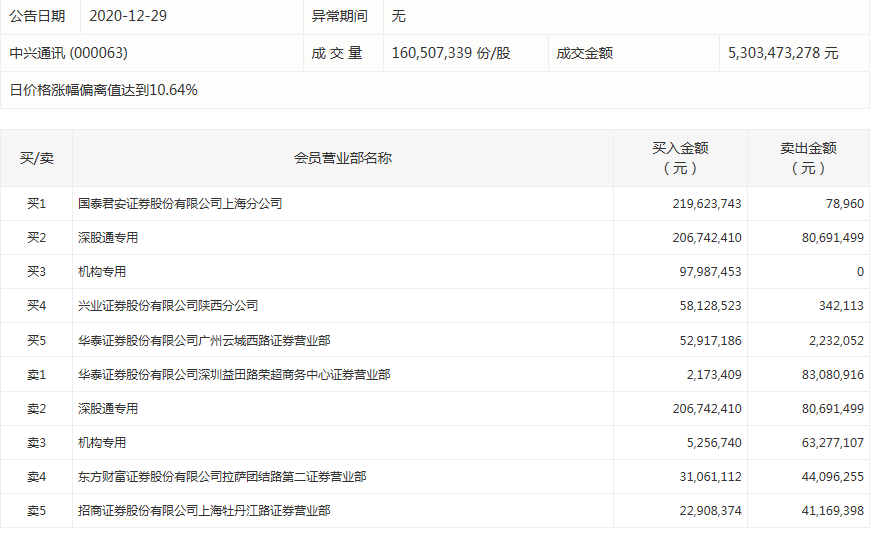Click the 无 value for abnormal period
Screen dimensions: 871x533
(x=398, y=16)
